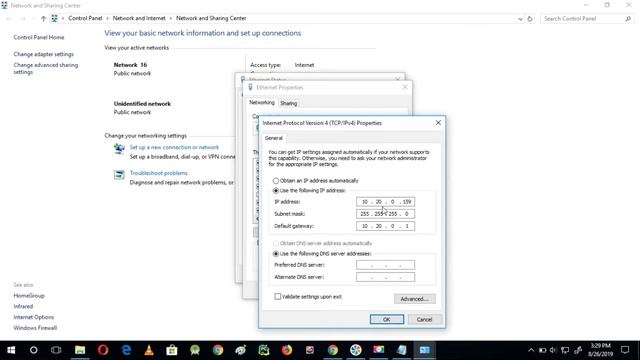The image size is (640, 360).
Task: Select General tab in IPv4 Properties
Action: [x=273, y=138]
